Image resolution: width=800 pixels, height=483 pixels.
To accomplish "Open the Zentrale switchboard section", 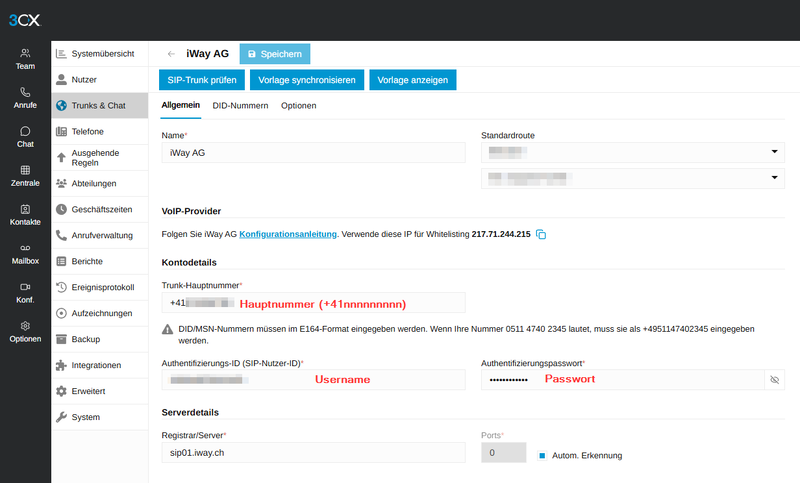I will [x=25, y=176].
